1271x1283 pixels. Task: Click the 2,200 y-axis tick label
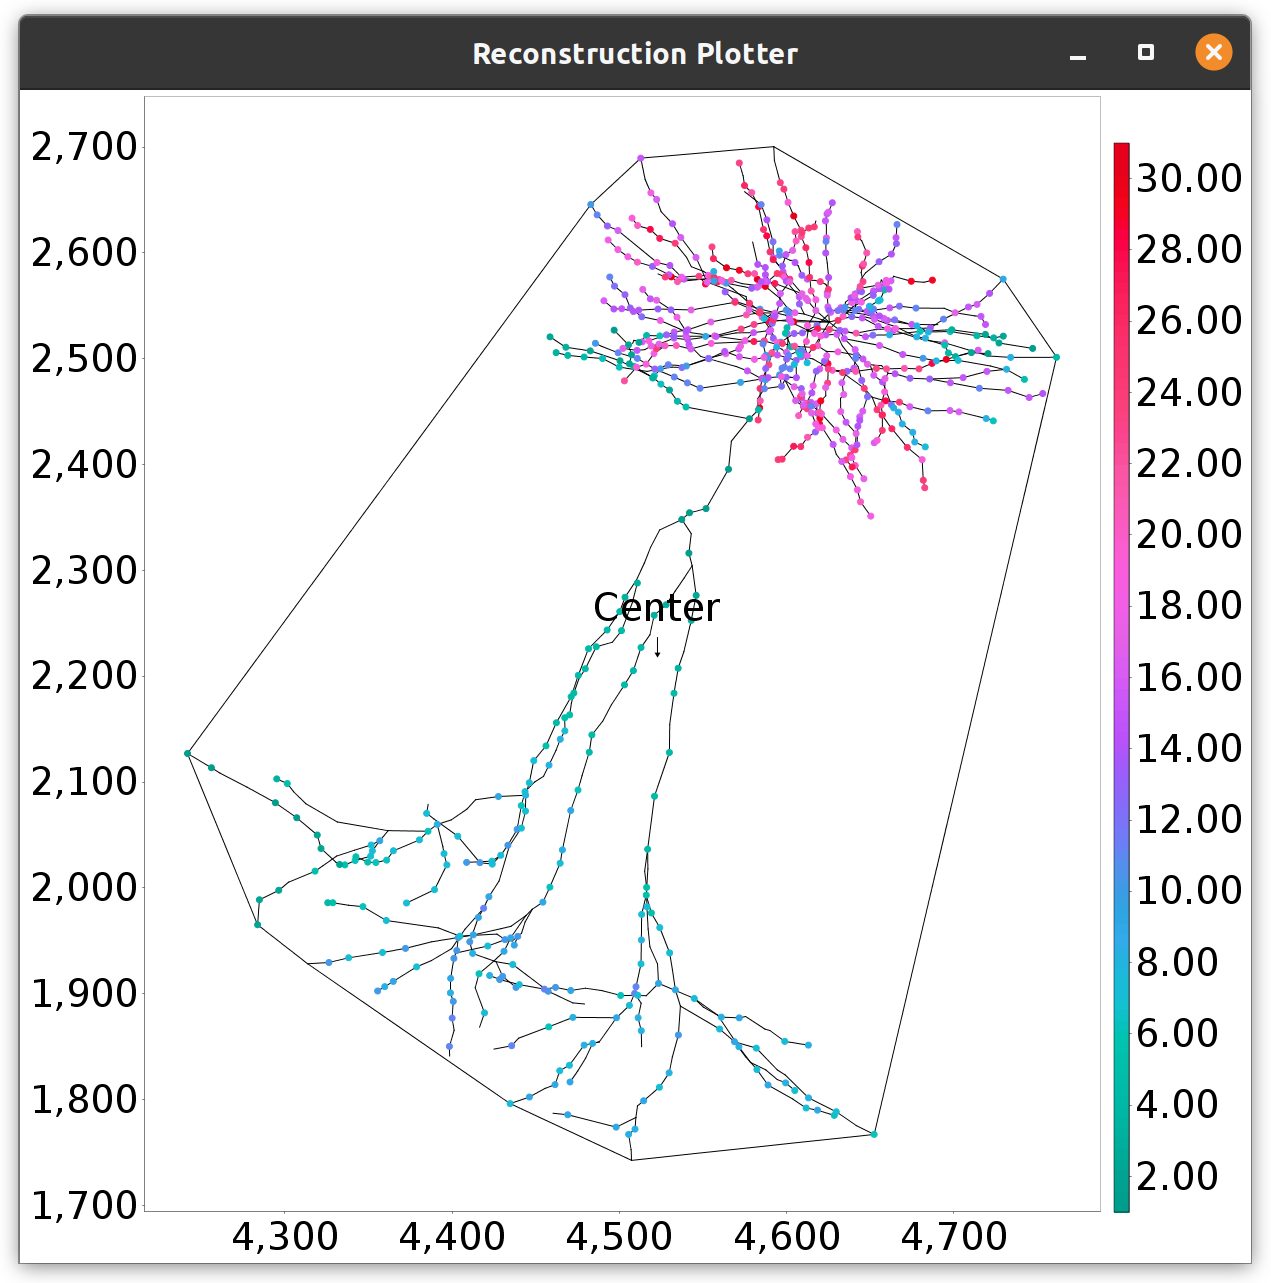(84, 676)
